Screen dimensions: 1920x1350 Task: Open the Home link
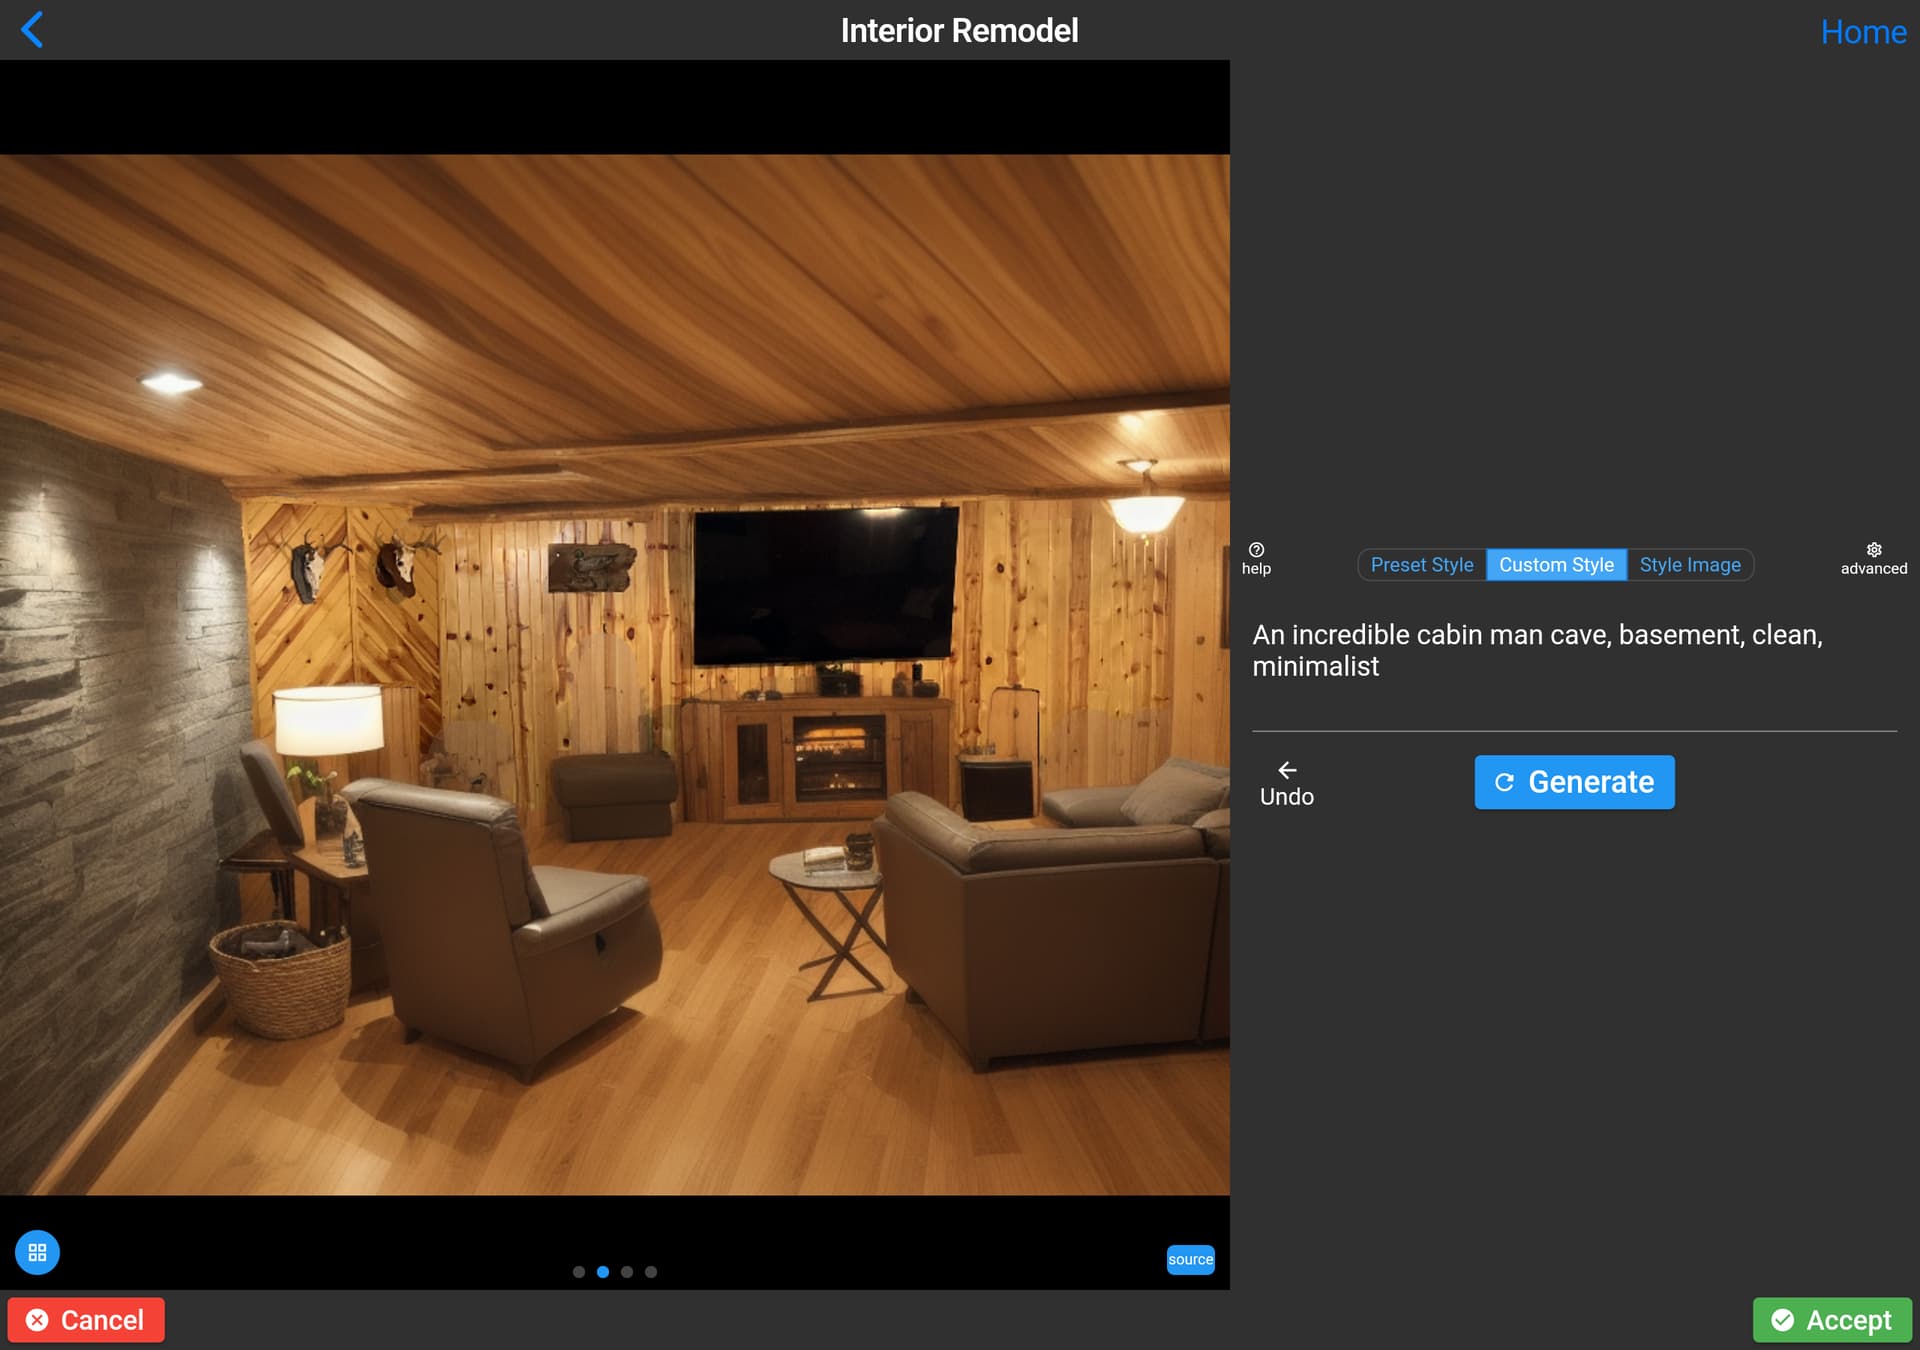(x=1863, y=32)
